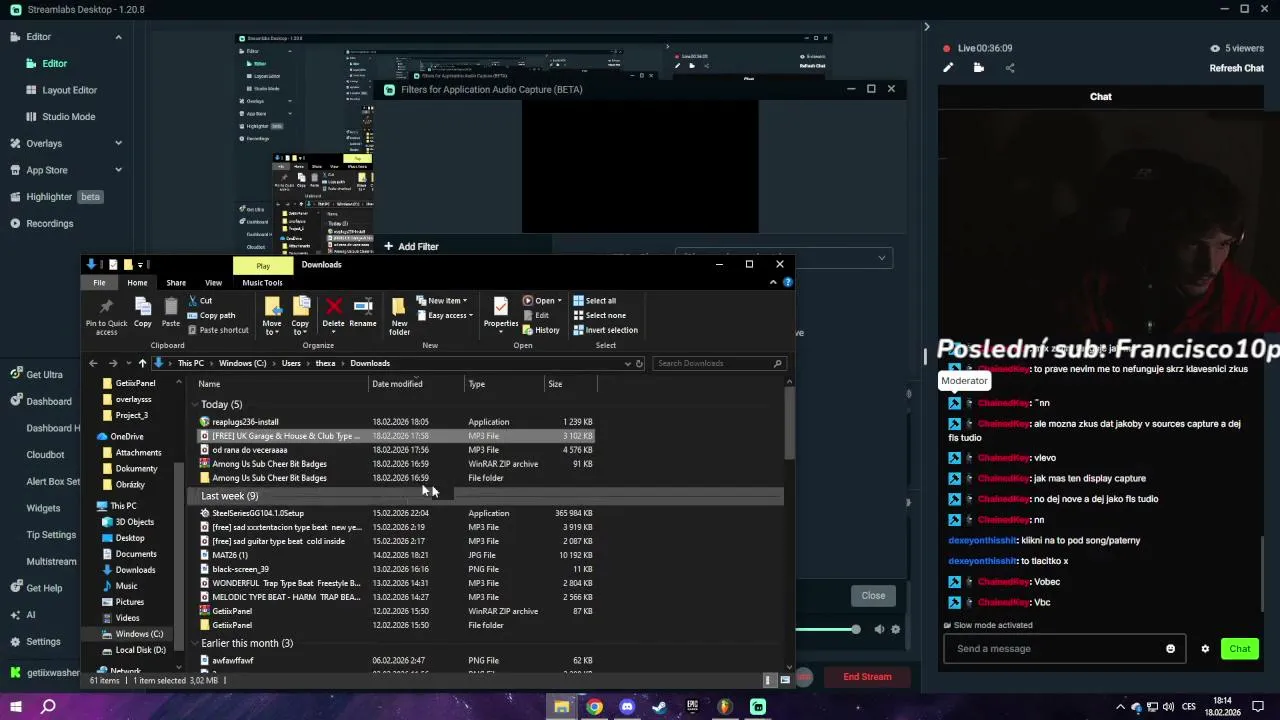Mute the audio source speaker icon in mixer

click(x=879, y=629)
